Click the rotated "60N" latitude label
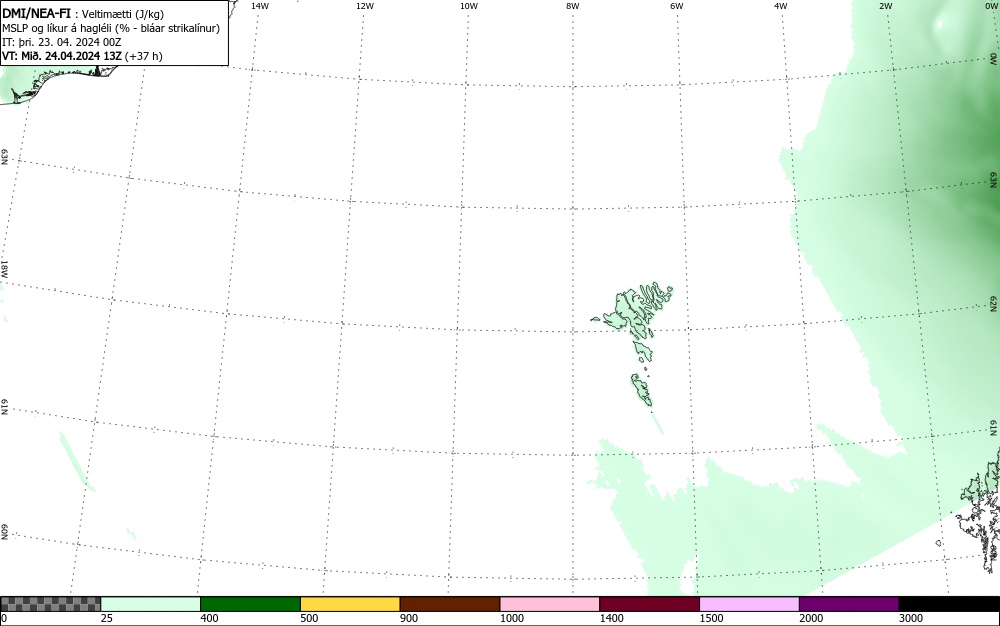This screenshot has width=1000, height=626. [x=4, y=532]
